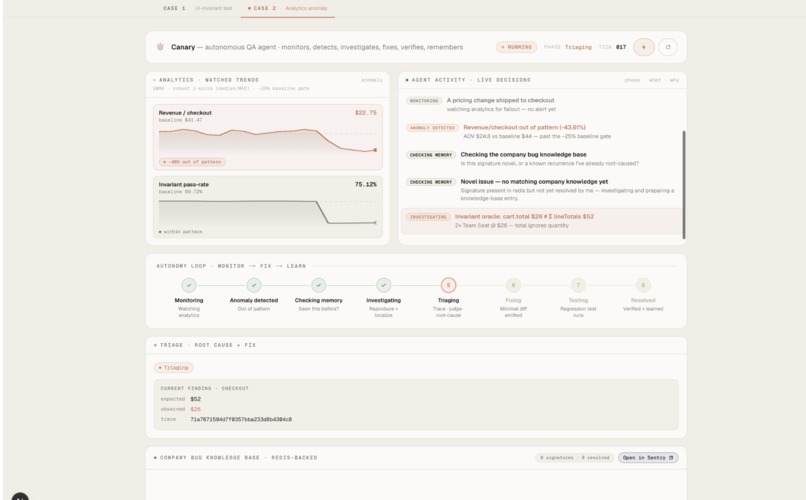Click the INVESTIGATING activity tag

pyautogui.click(x=428, y=217)
